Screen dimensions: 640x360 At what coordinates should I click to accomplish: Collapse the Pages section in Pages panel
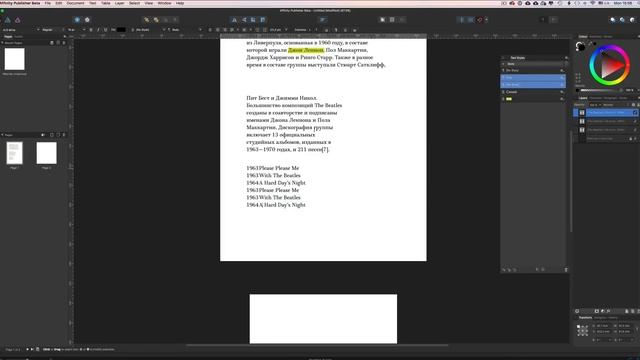click(2, 135)
